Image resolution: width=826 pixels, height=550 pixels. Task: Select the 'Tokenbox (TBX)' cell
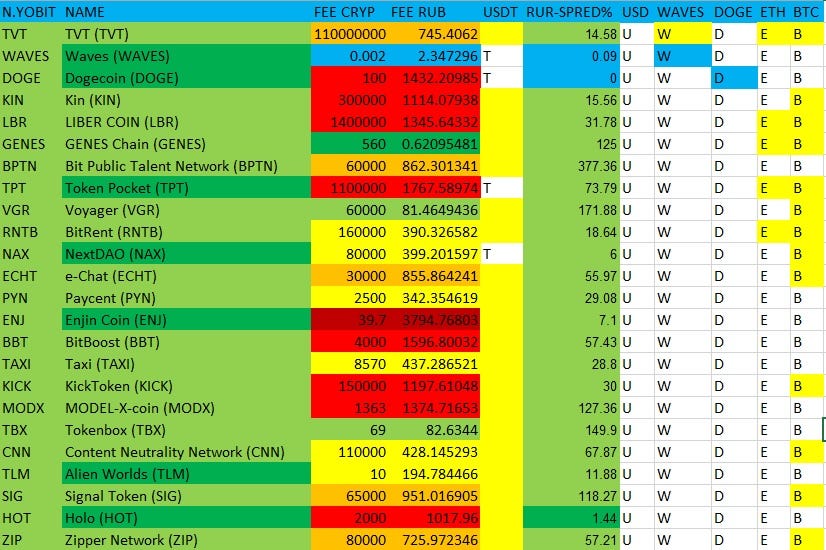click(186, 430)
